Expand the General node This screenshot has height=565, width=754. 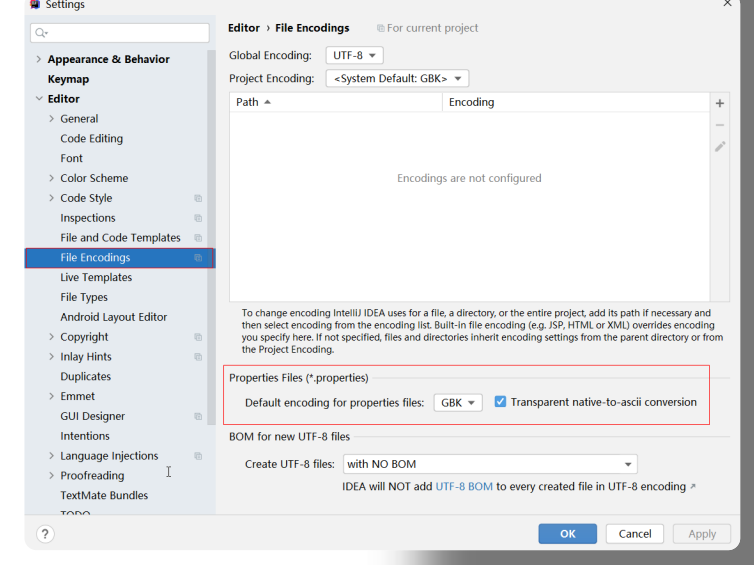(x=51, y=119)
